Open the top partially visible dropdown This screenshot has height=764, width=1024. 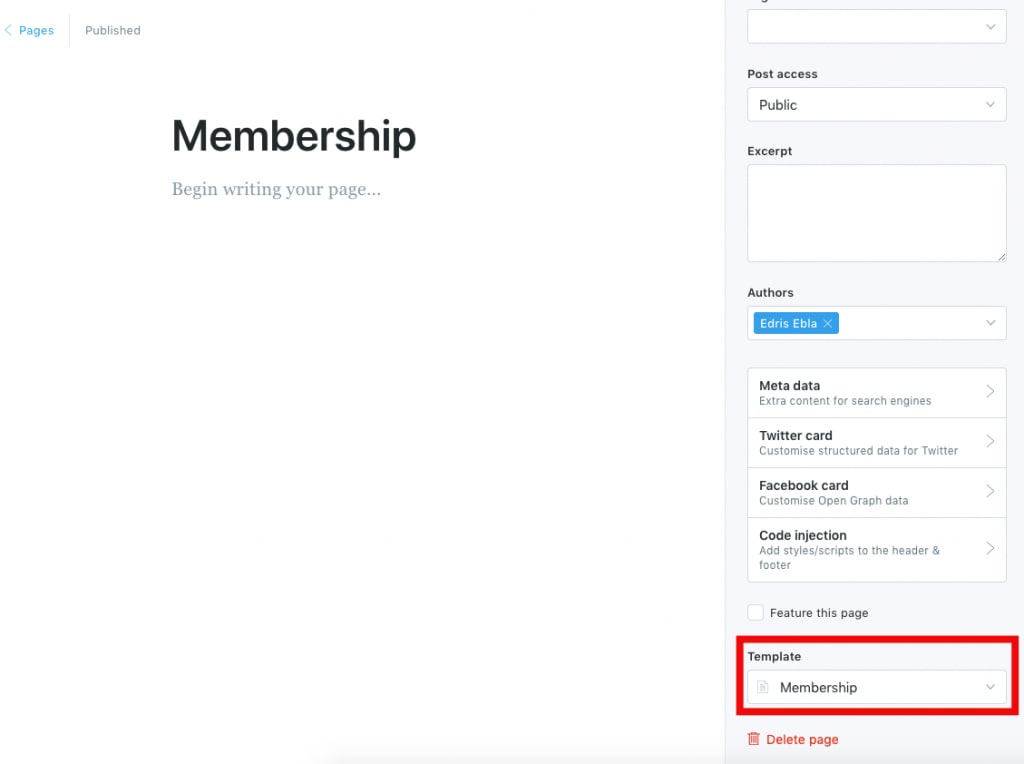[876, 26]
